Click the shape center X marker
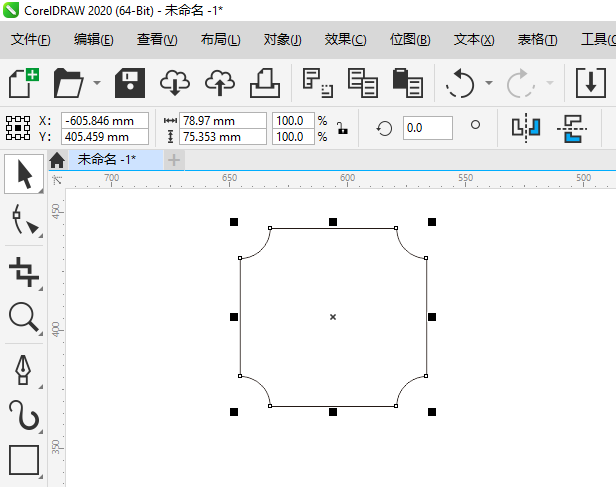Screen dimensions: 616x487 point(333,317)
